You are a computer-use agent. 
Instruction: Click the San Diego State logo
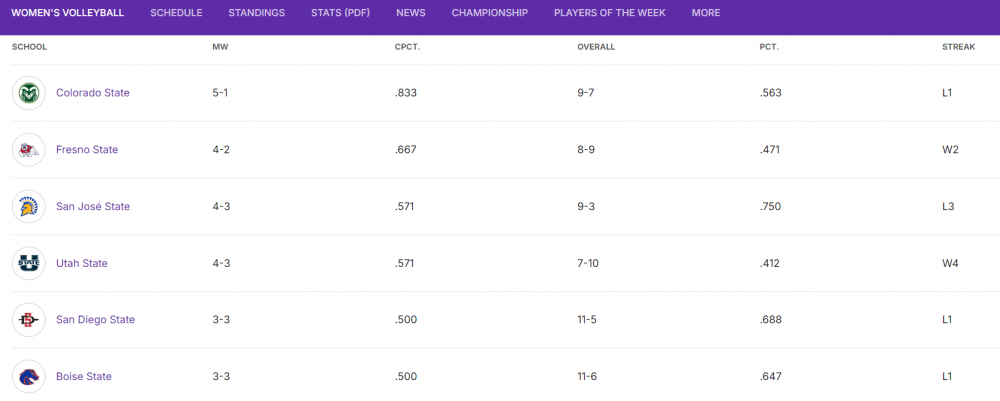tap(29, 320)
